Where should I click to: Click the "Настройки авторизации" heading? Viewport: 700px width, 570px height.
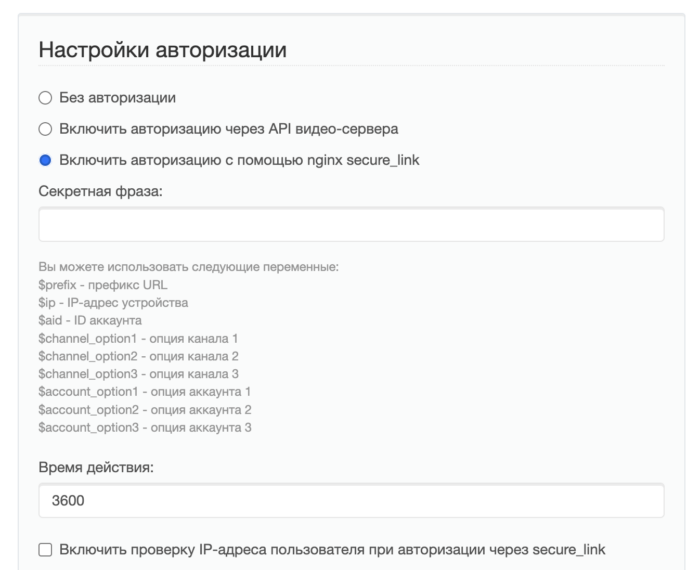point(162,50)
